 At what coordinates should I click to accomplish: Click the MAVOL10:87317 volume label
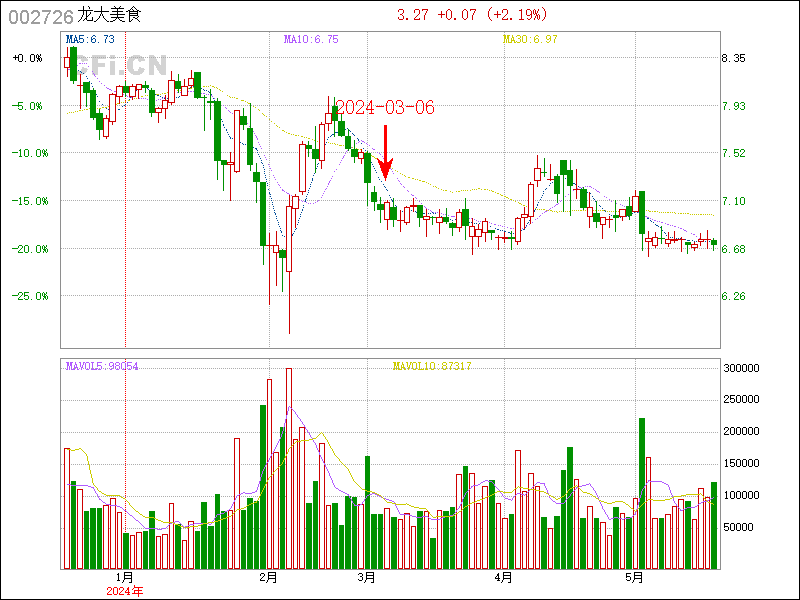(x=432, y=367)
